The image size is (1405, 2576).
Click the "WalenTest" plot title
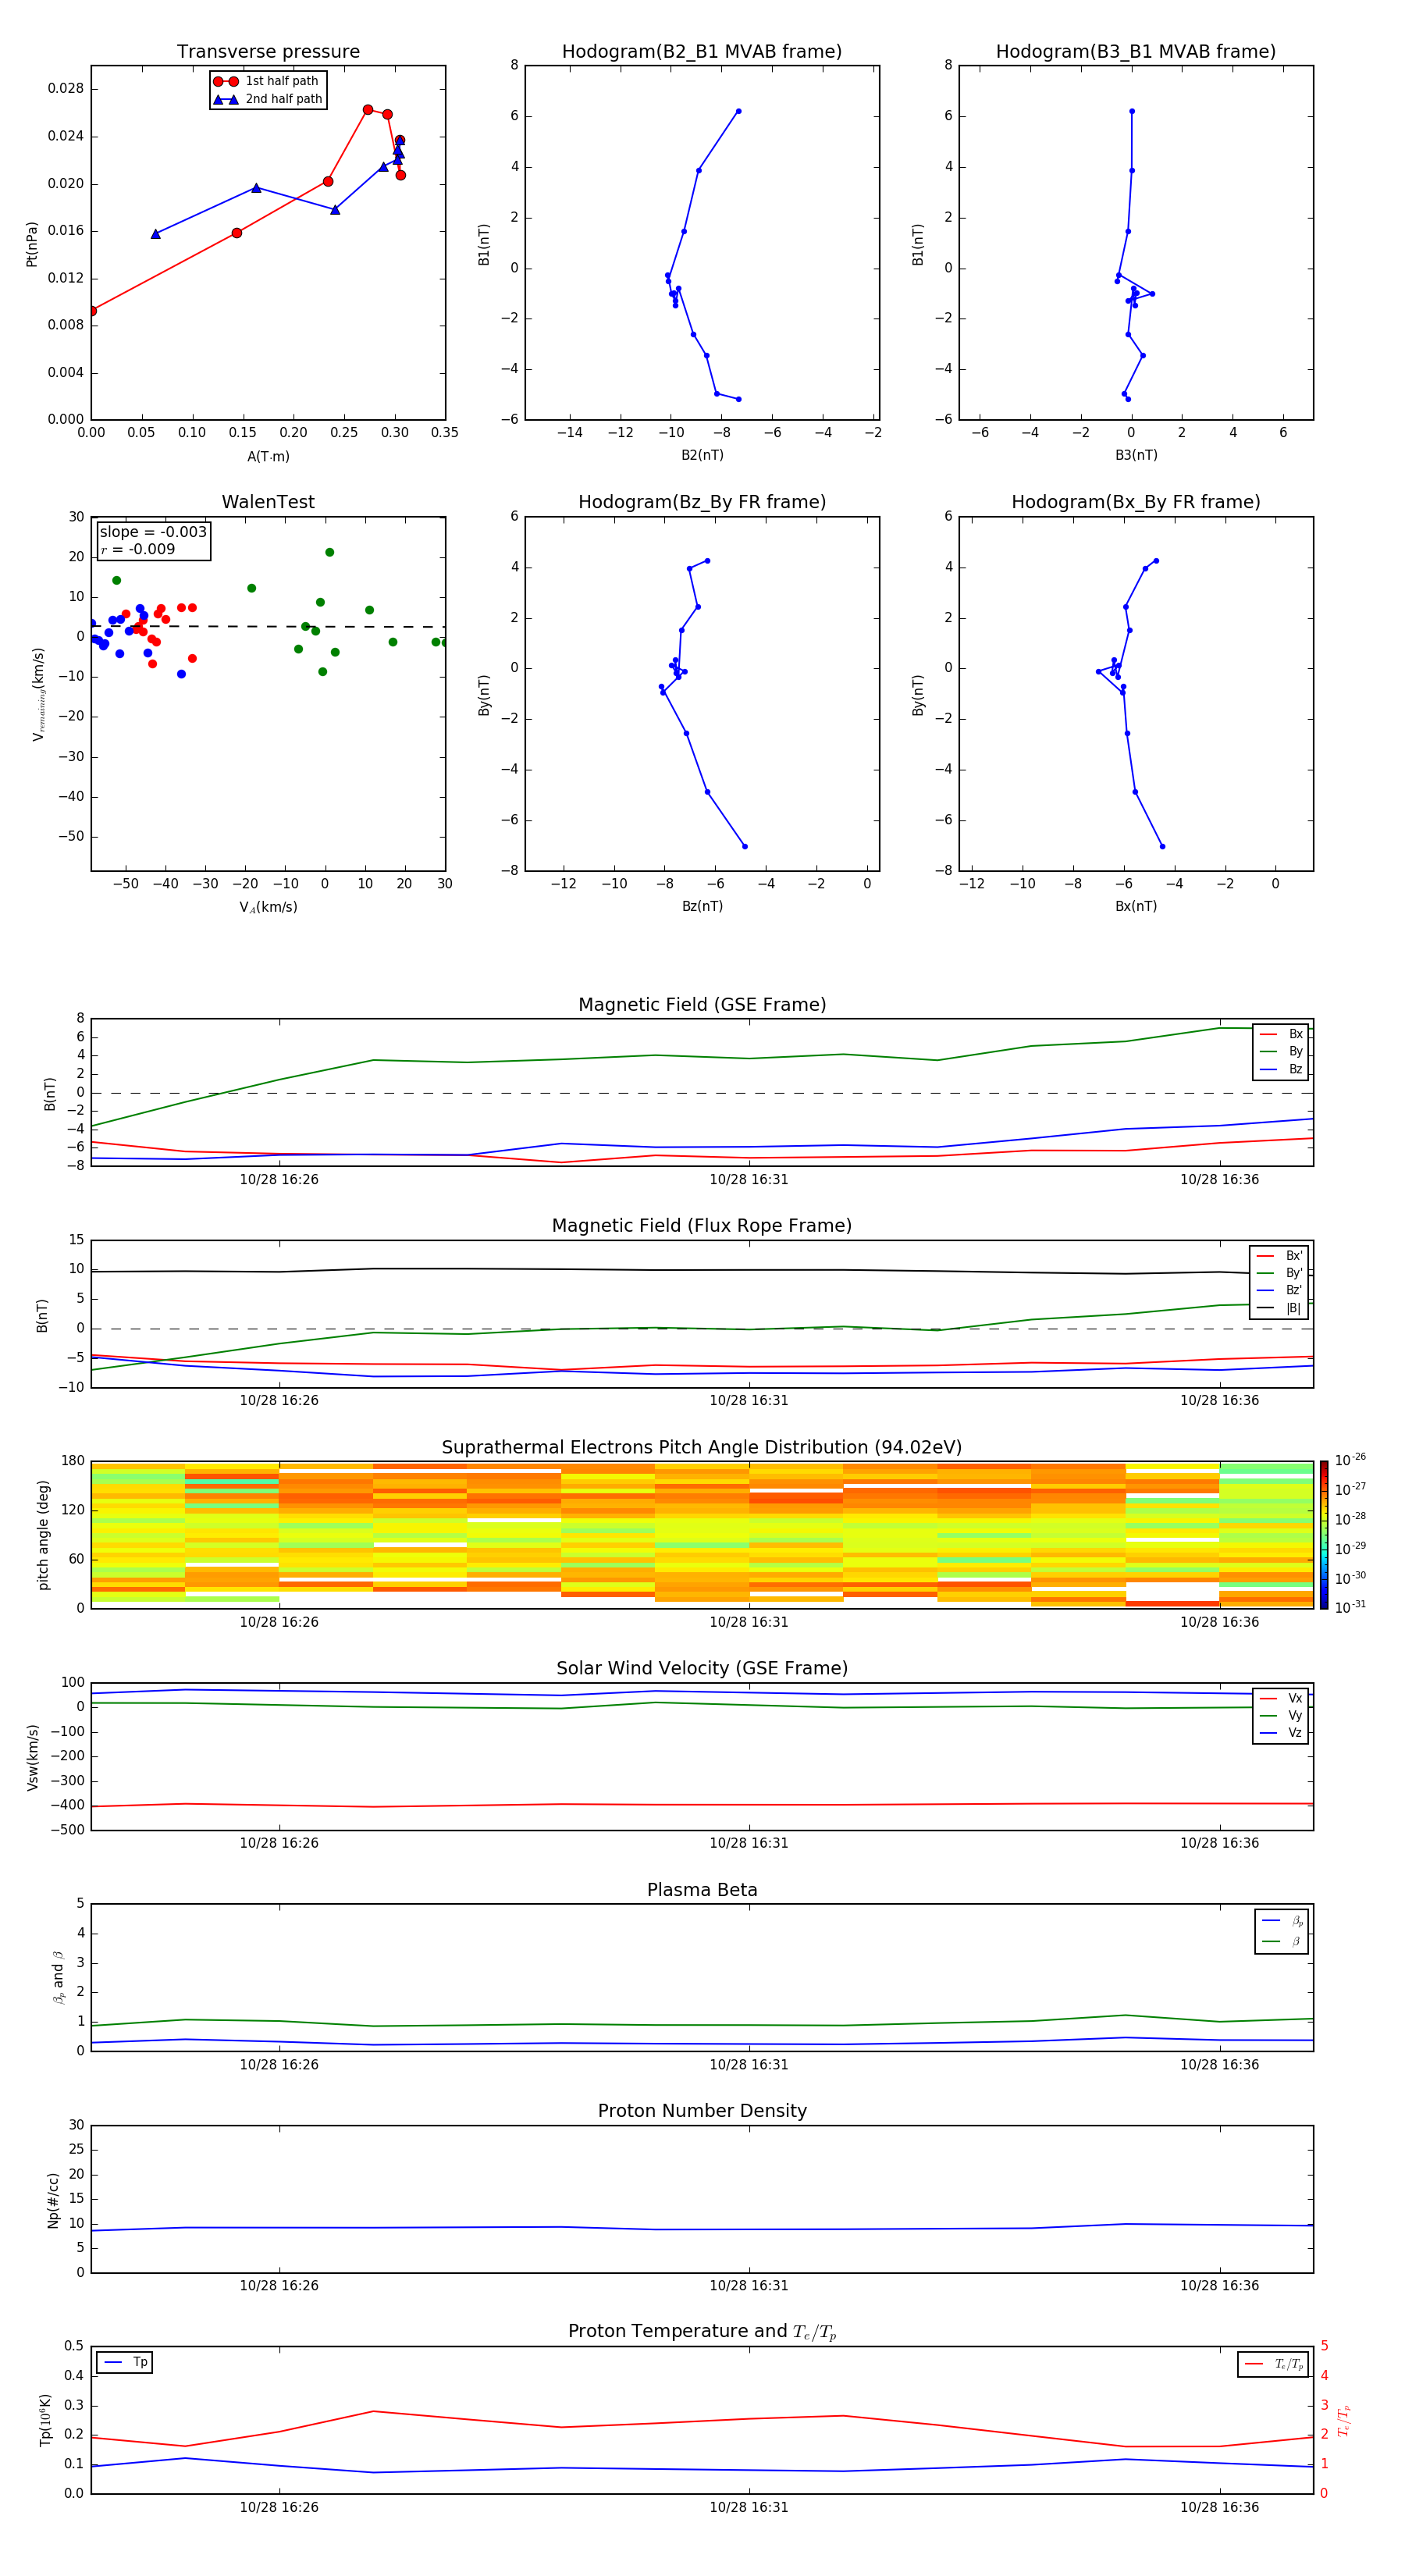[x=268, y=502]
